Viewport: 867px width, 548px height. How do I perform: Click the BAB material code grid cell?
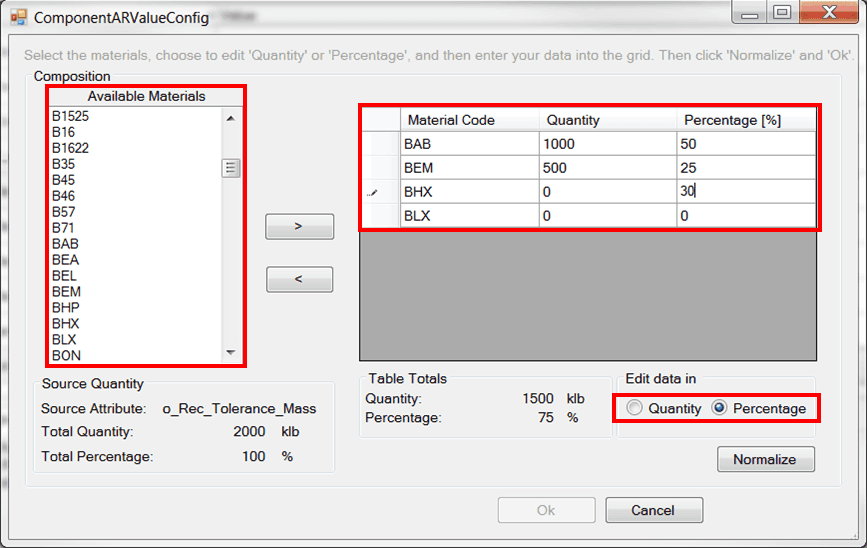coord(469,144)
